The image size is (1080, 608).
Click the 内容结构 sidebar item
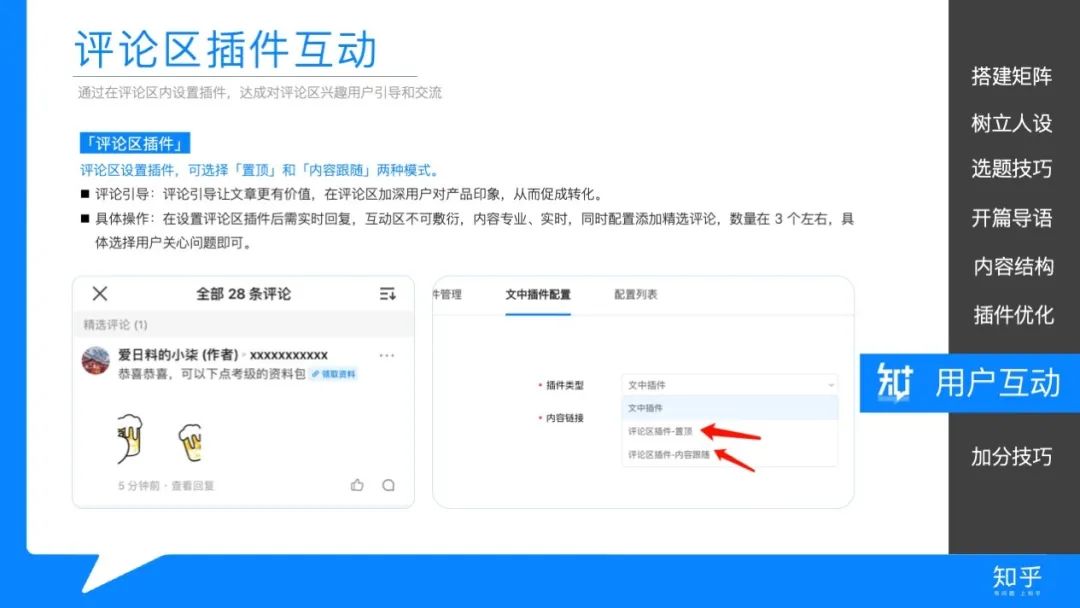[x=1013, y=266]
